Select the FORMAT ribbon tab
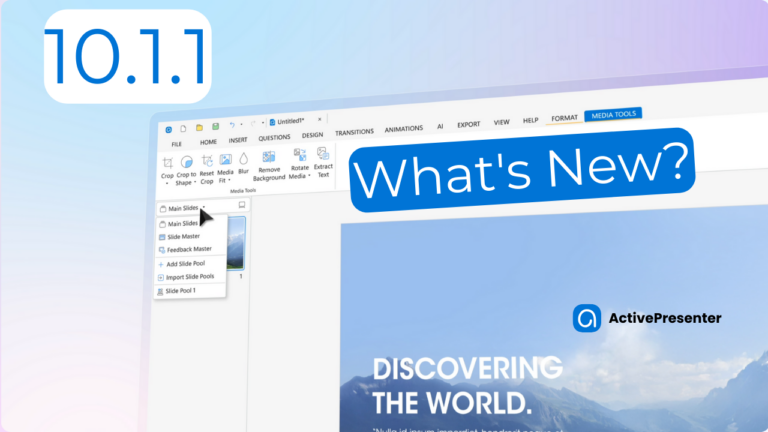768x432 pixels. coord(564,118)
